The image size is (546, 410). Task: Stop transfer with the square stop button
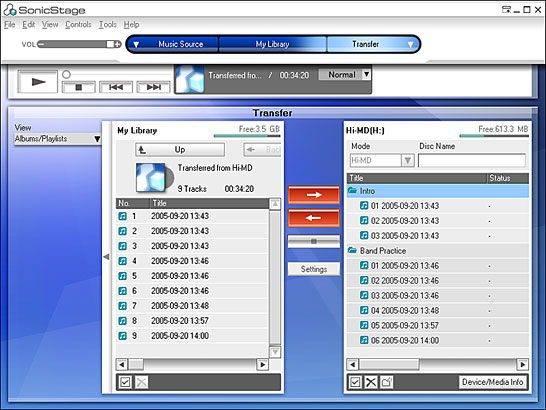[314, 241]
